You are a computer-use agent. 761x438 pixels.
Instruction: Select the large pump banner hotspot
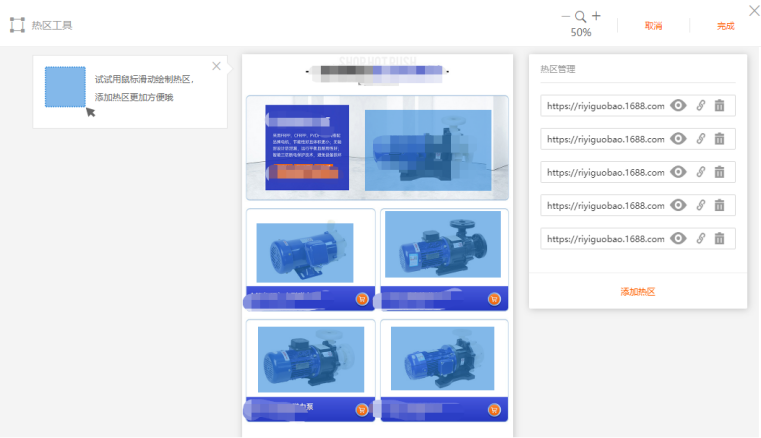point(428,148)
